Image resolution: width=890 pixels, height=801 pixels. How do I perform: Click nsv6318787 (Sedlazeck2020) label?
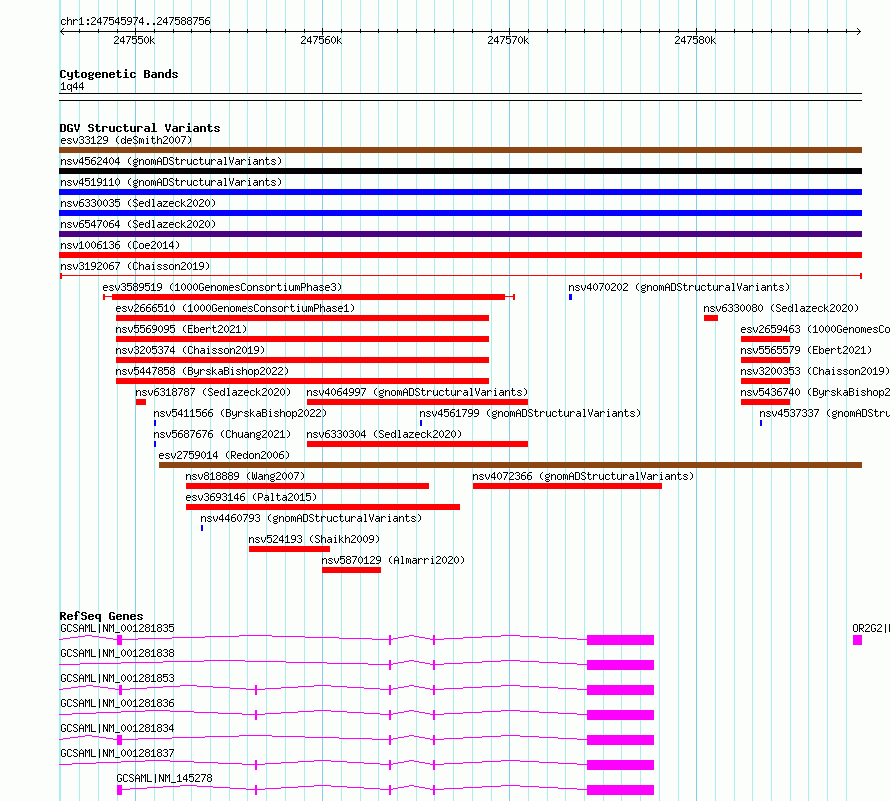click(x=213, y=392)
